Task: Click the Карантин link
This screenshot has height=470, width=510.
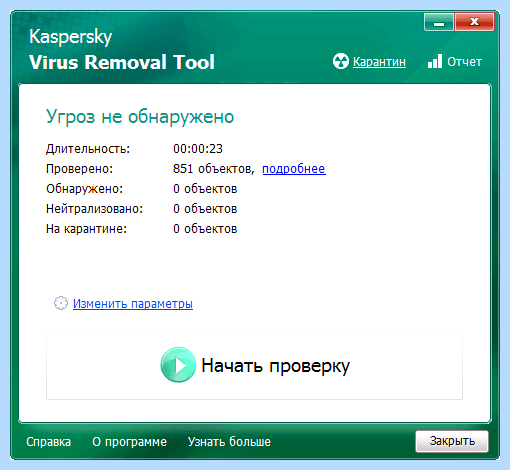Action: pyautogui.click(x=379, y=62)
